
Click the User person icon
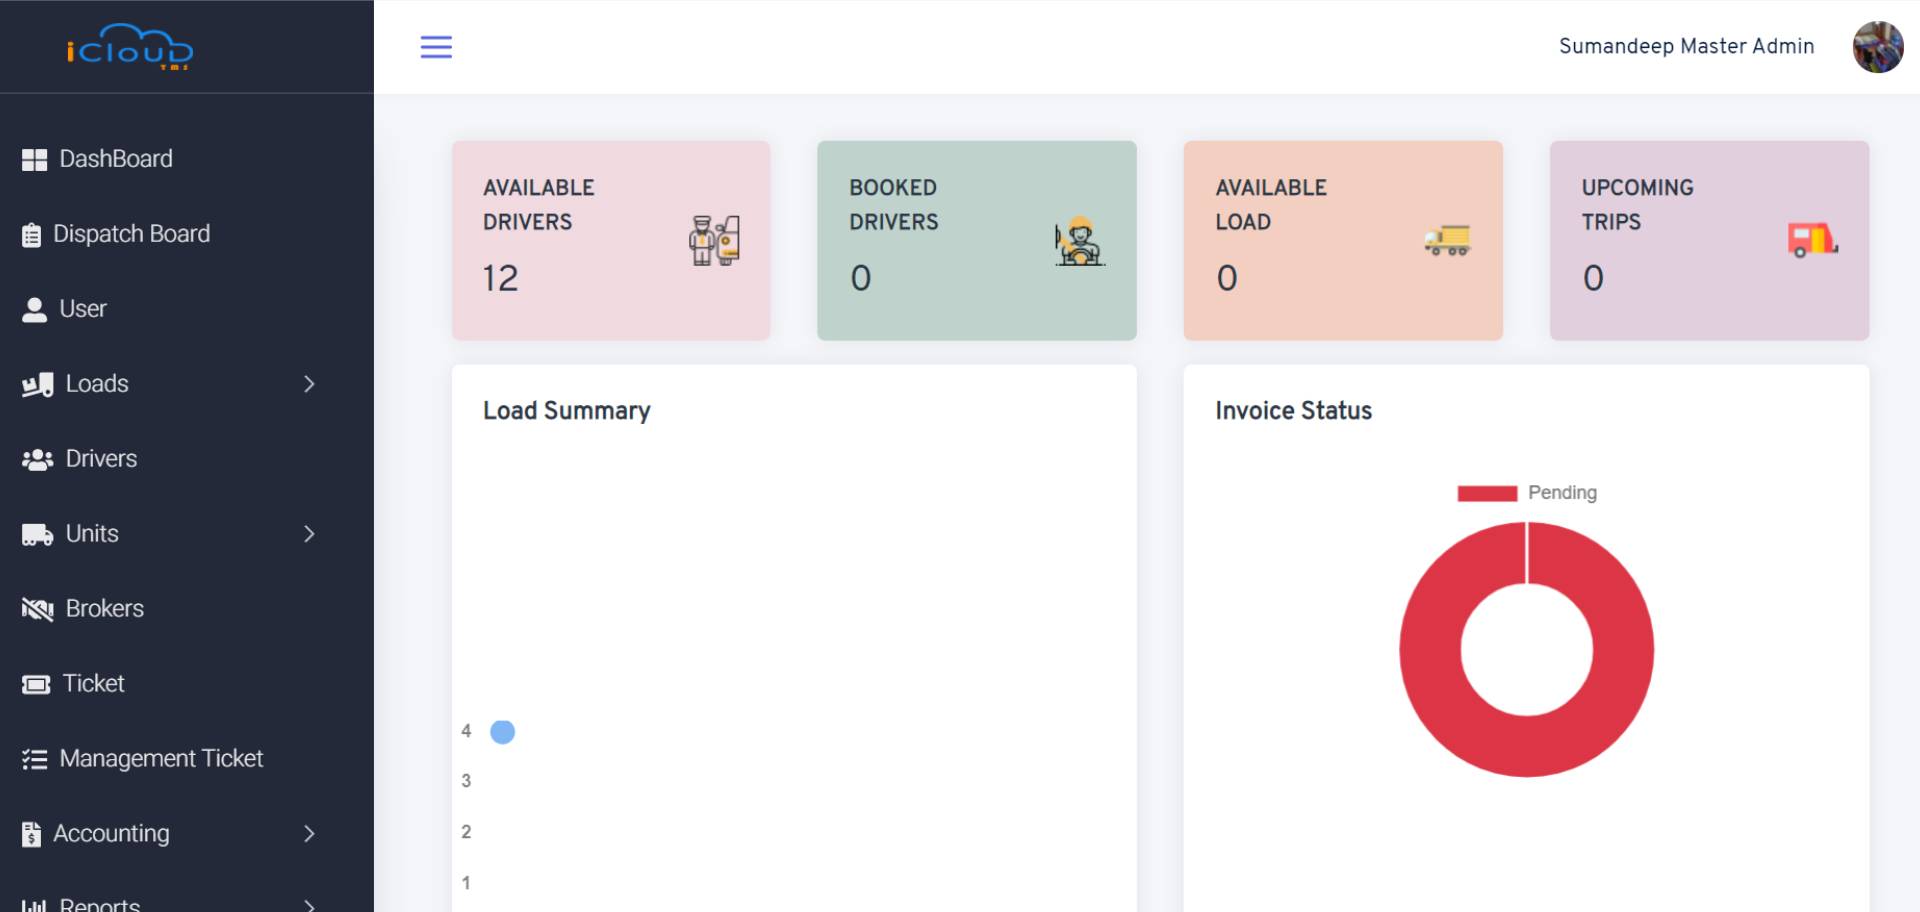point(34,310)
